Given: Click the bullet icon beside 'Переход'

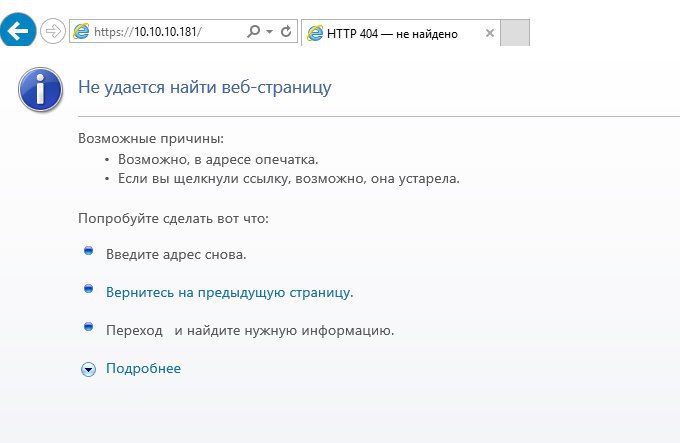Looking at the screenshot, I should 88,326.
